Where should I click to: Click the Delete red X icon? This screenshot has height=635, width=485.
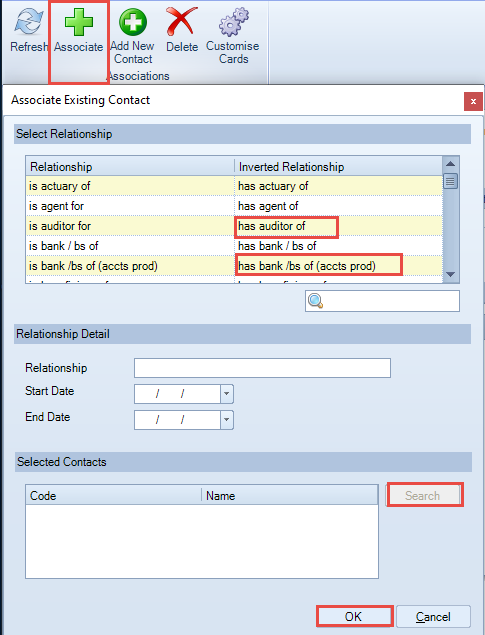(182, 21)
